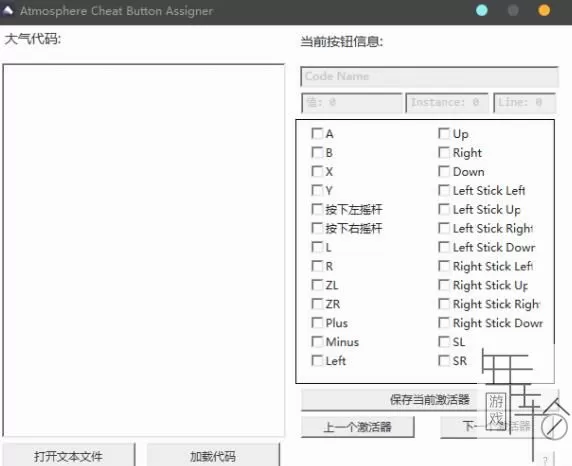Click the 加载代码 button
This screenshot has width=572, height=466.
tap(213, 456)
